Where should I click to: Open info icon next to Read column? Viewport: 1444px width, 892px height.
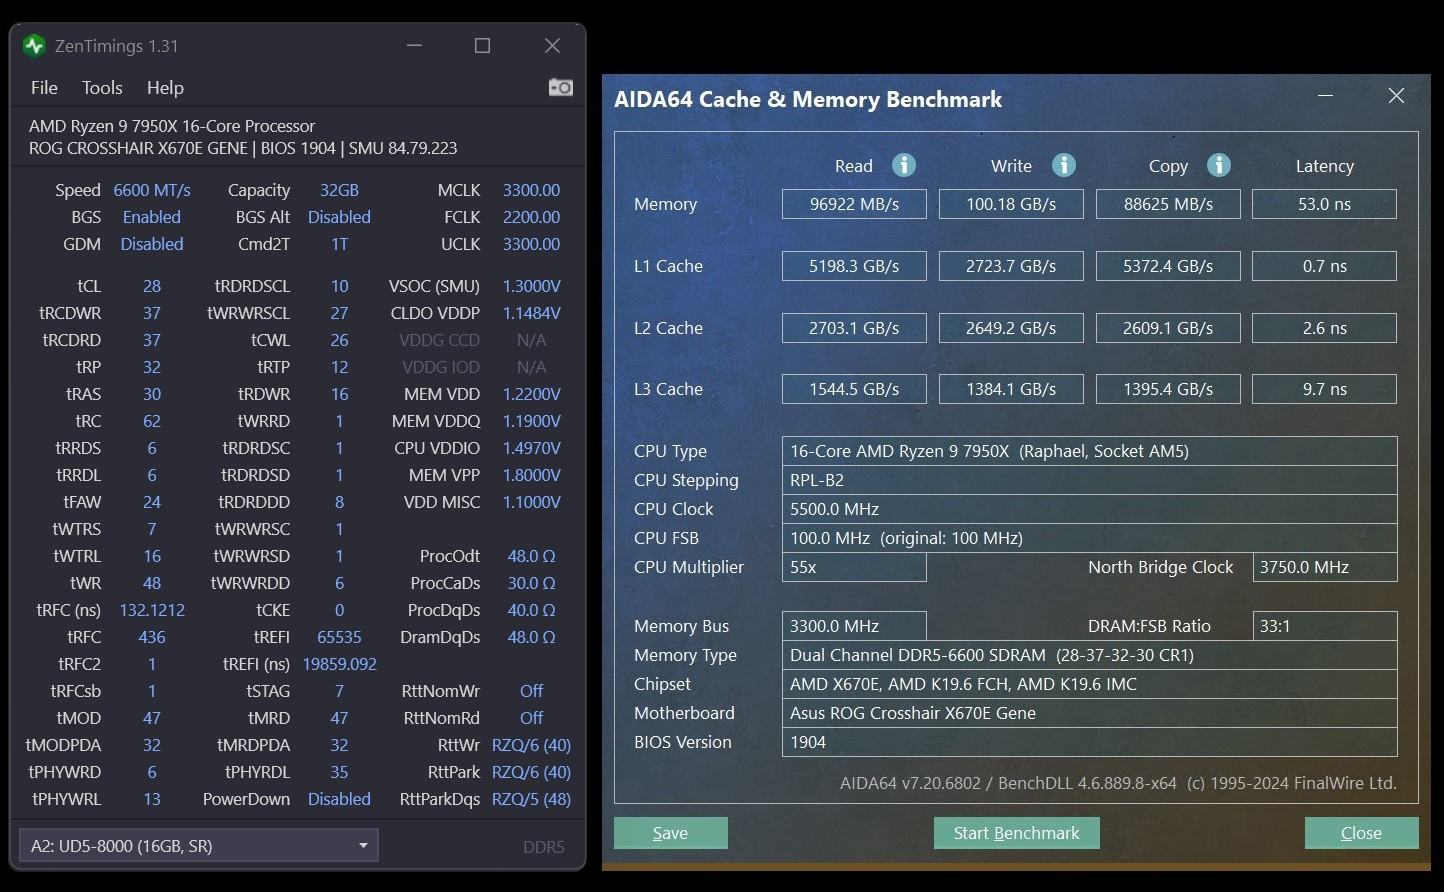coord(904,165)
